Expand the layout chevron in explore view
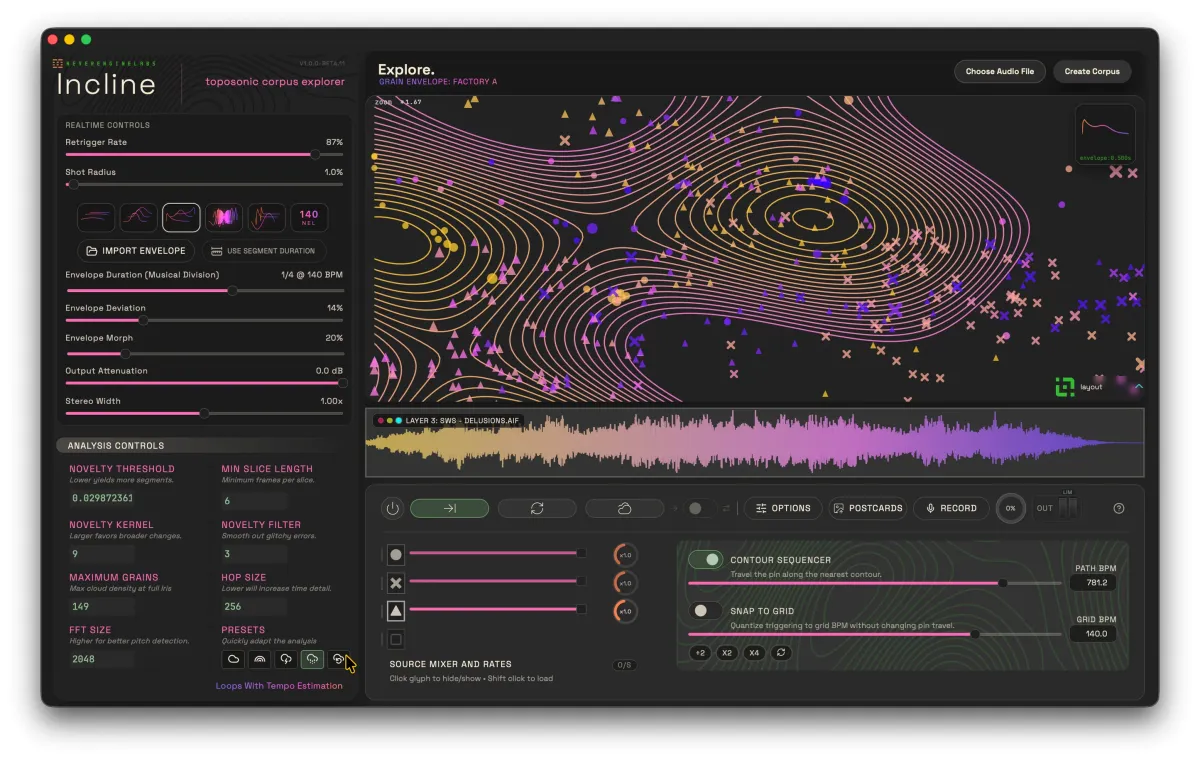The width and height of the screenshot is (1200, 761). coord(1138,386)
